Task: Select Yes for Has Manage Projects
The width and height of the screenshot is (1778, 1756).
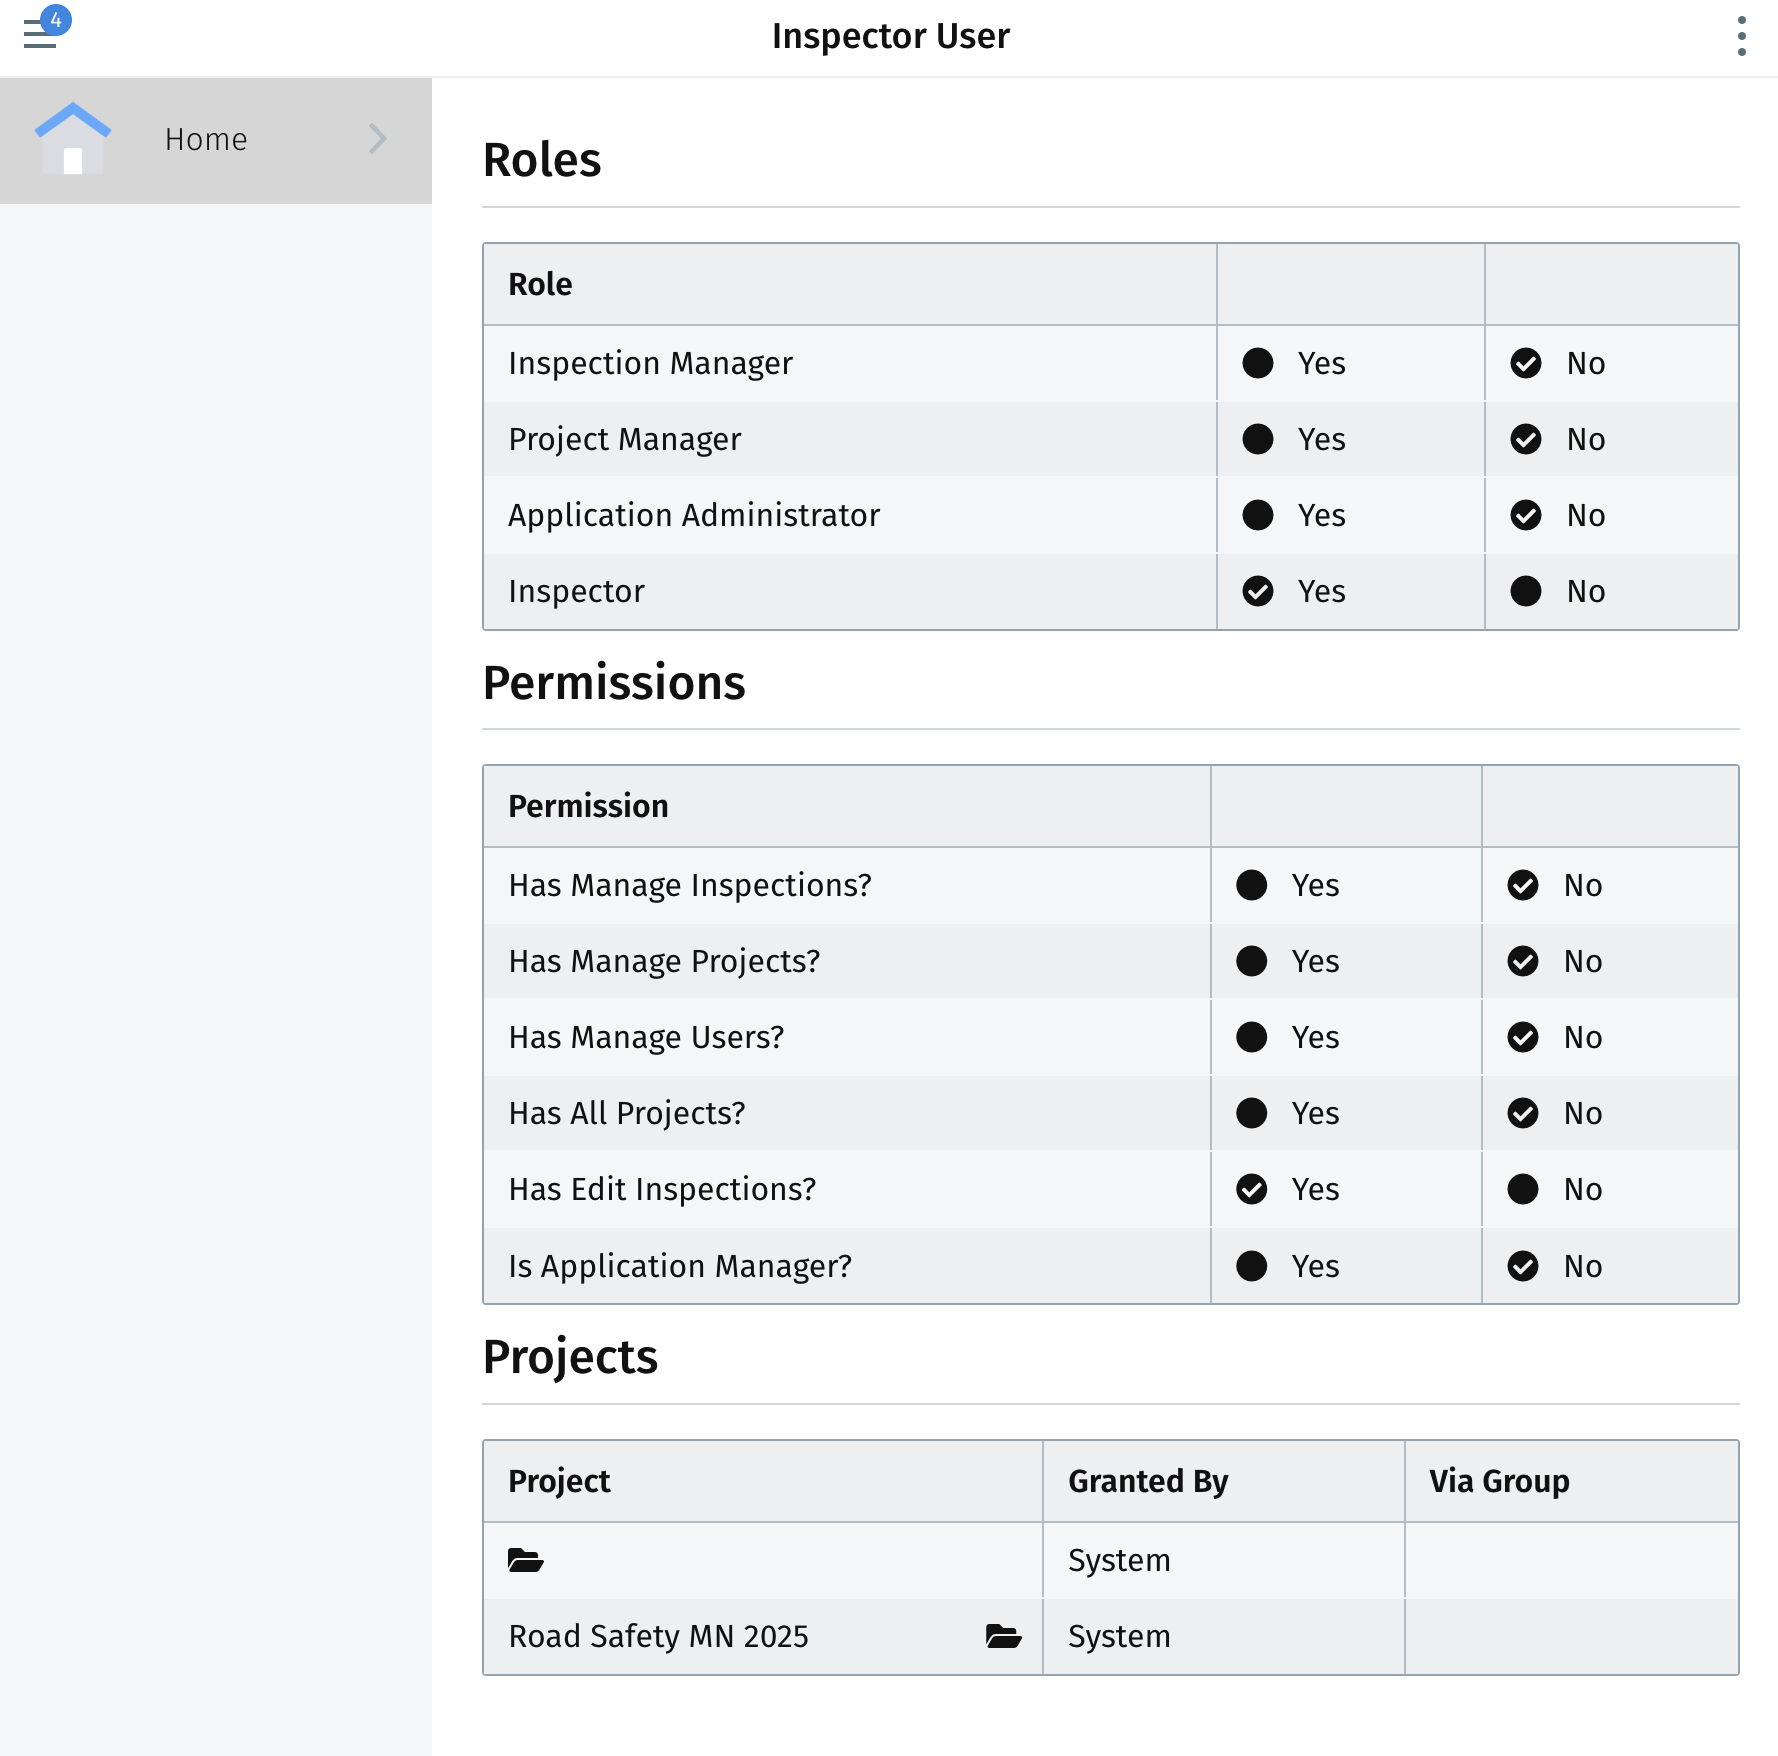Action: coord(1251,961)
